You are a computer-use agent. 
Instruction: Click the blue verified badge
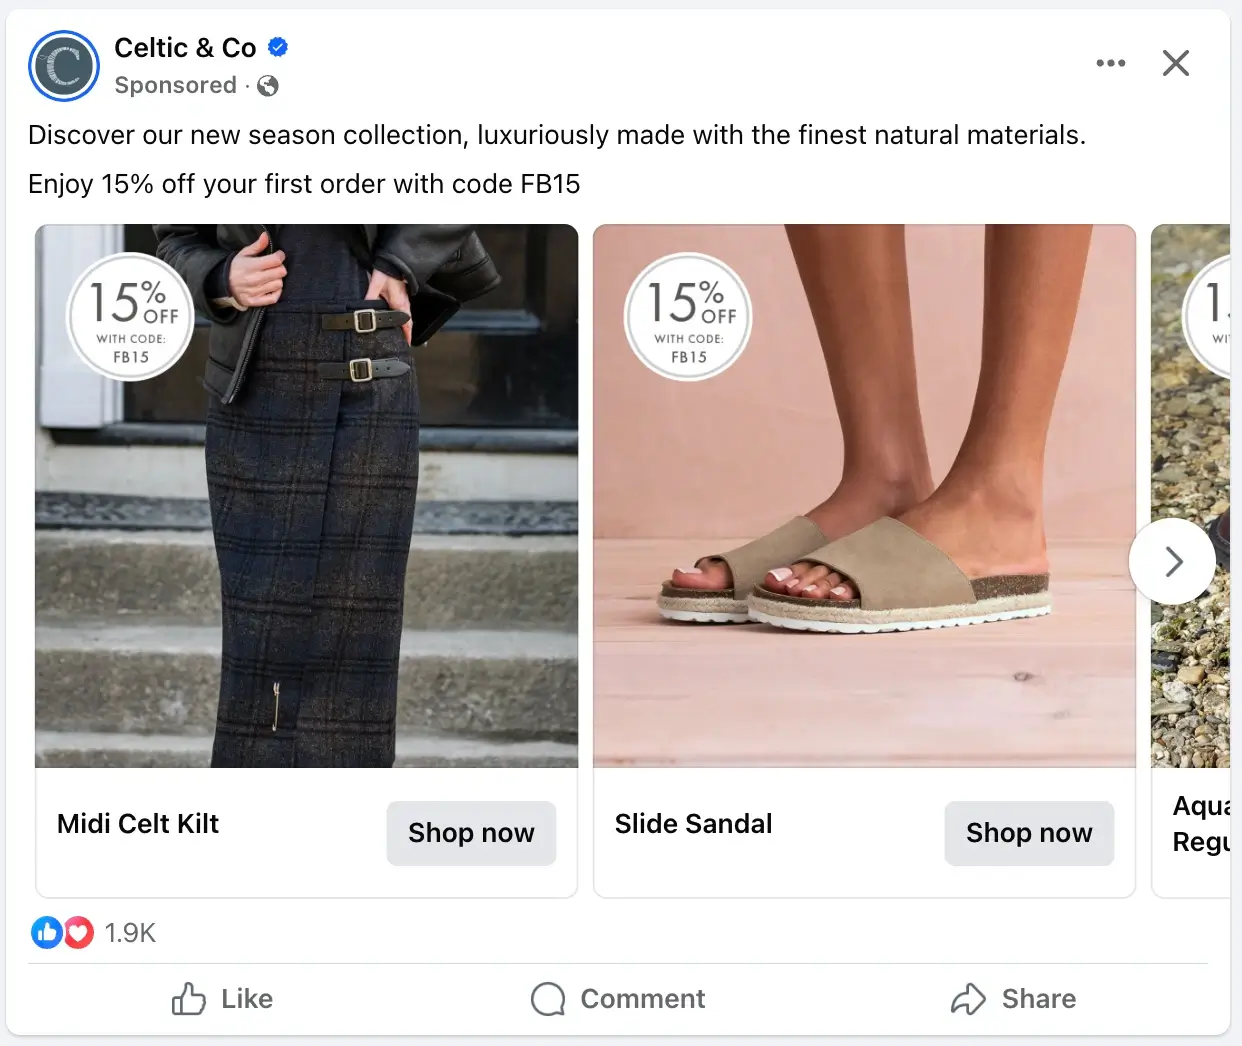coord(277,46)
